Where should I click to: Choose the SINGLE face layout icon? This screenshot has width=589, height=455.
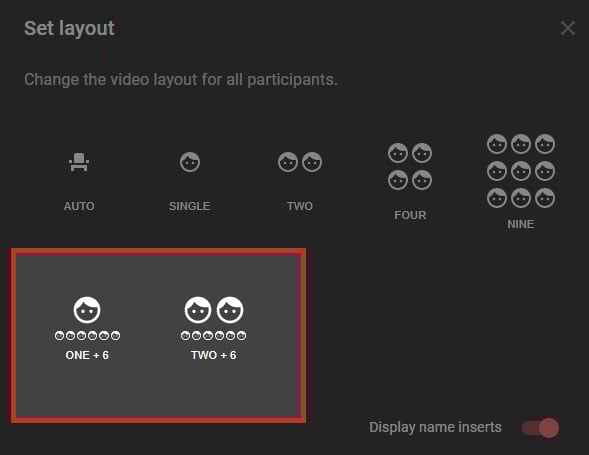pos(190,162)
